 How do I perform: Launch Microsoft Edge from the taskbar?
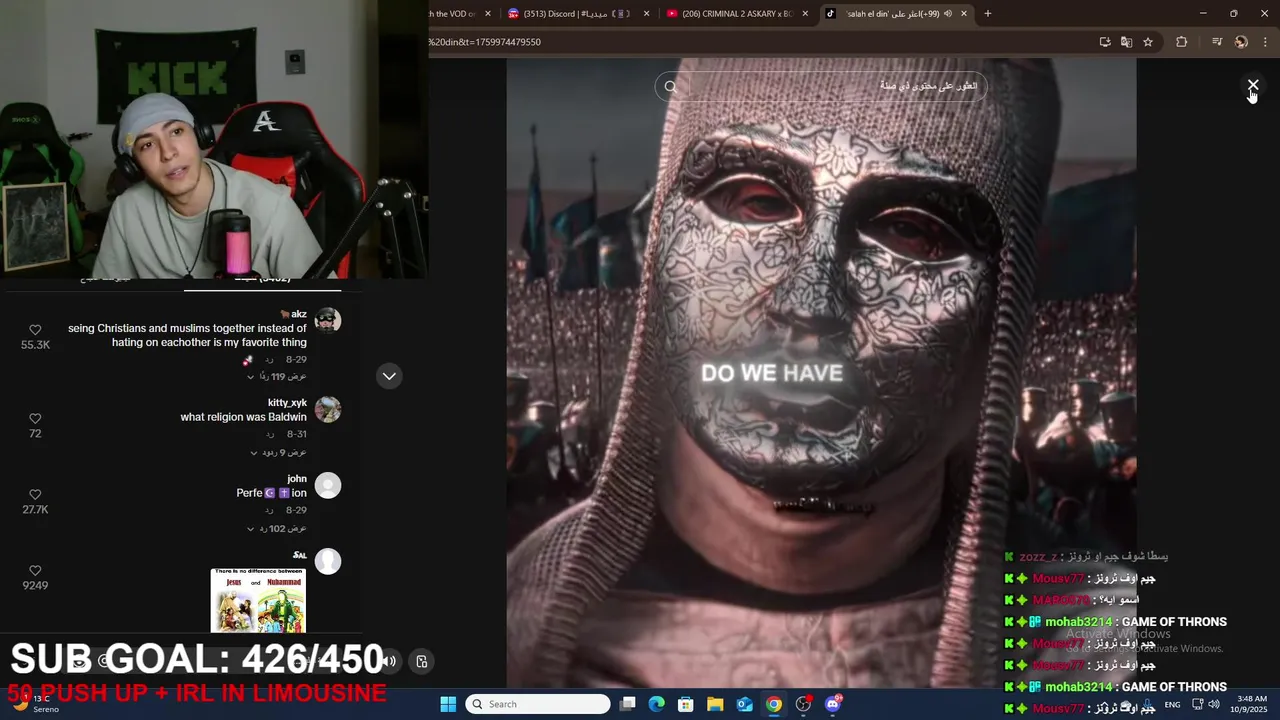(656, 704)
